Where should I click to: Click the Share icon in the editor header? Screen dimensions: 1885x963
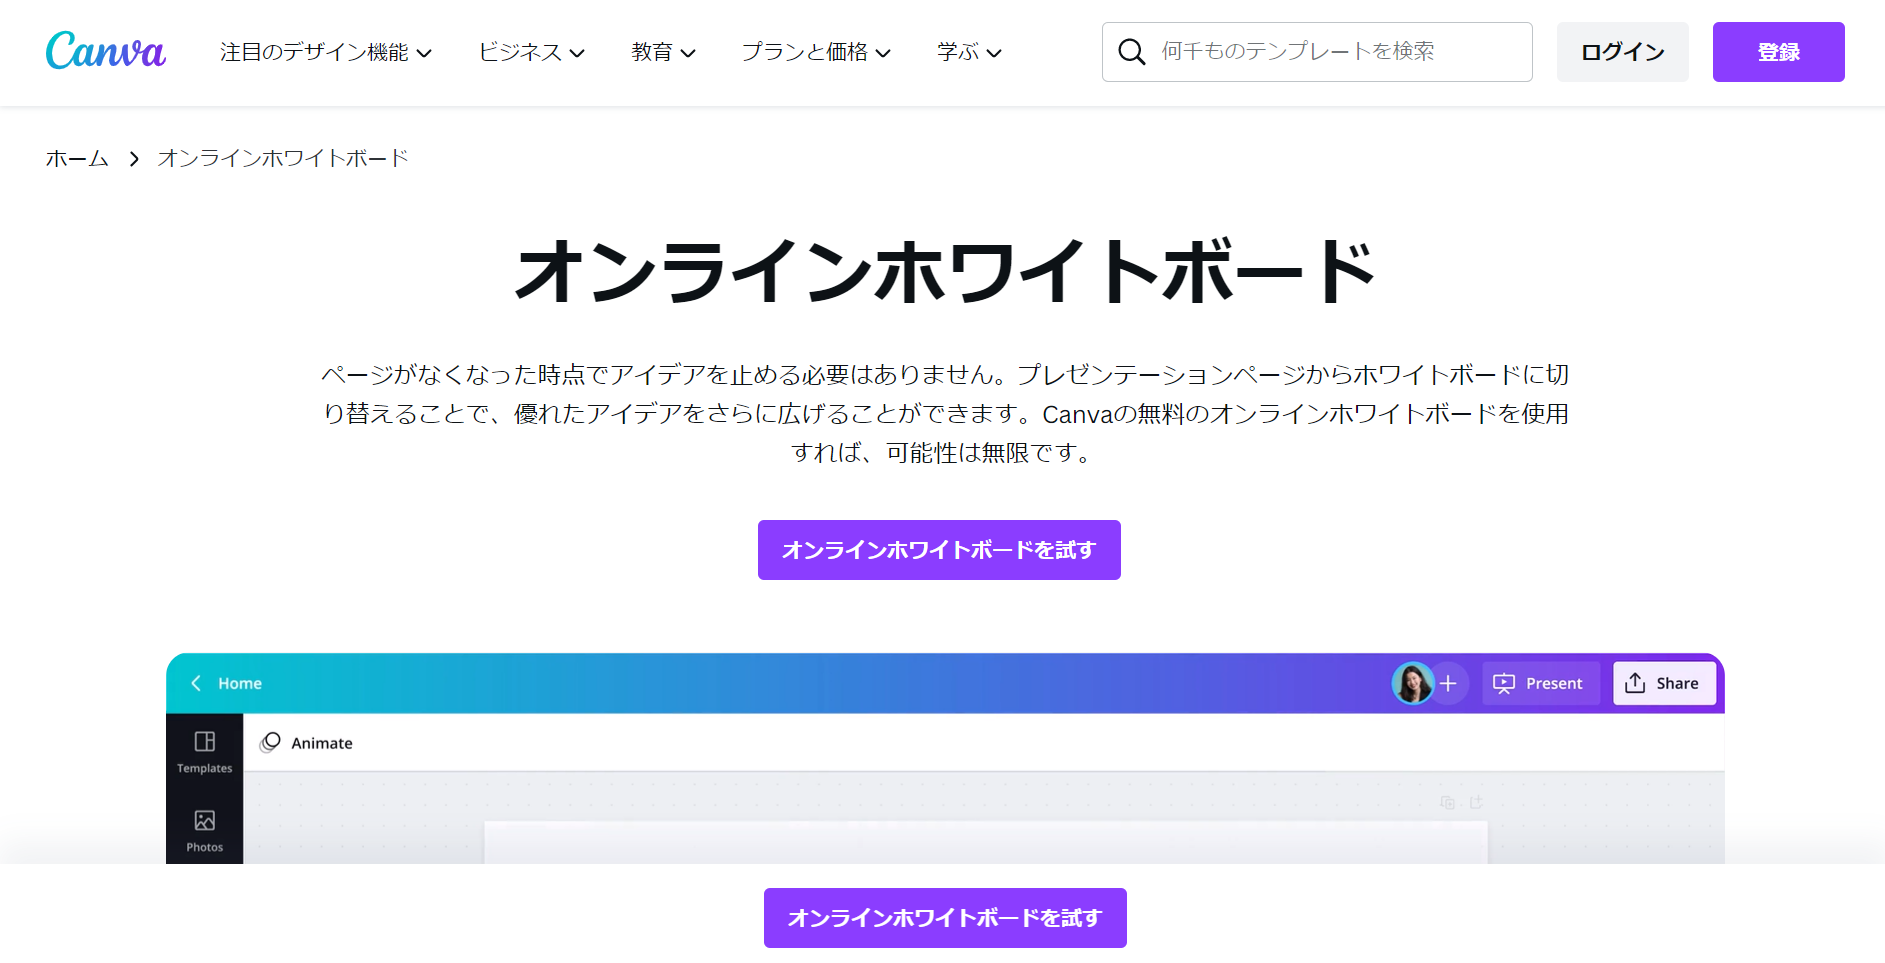1637,683
